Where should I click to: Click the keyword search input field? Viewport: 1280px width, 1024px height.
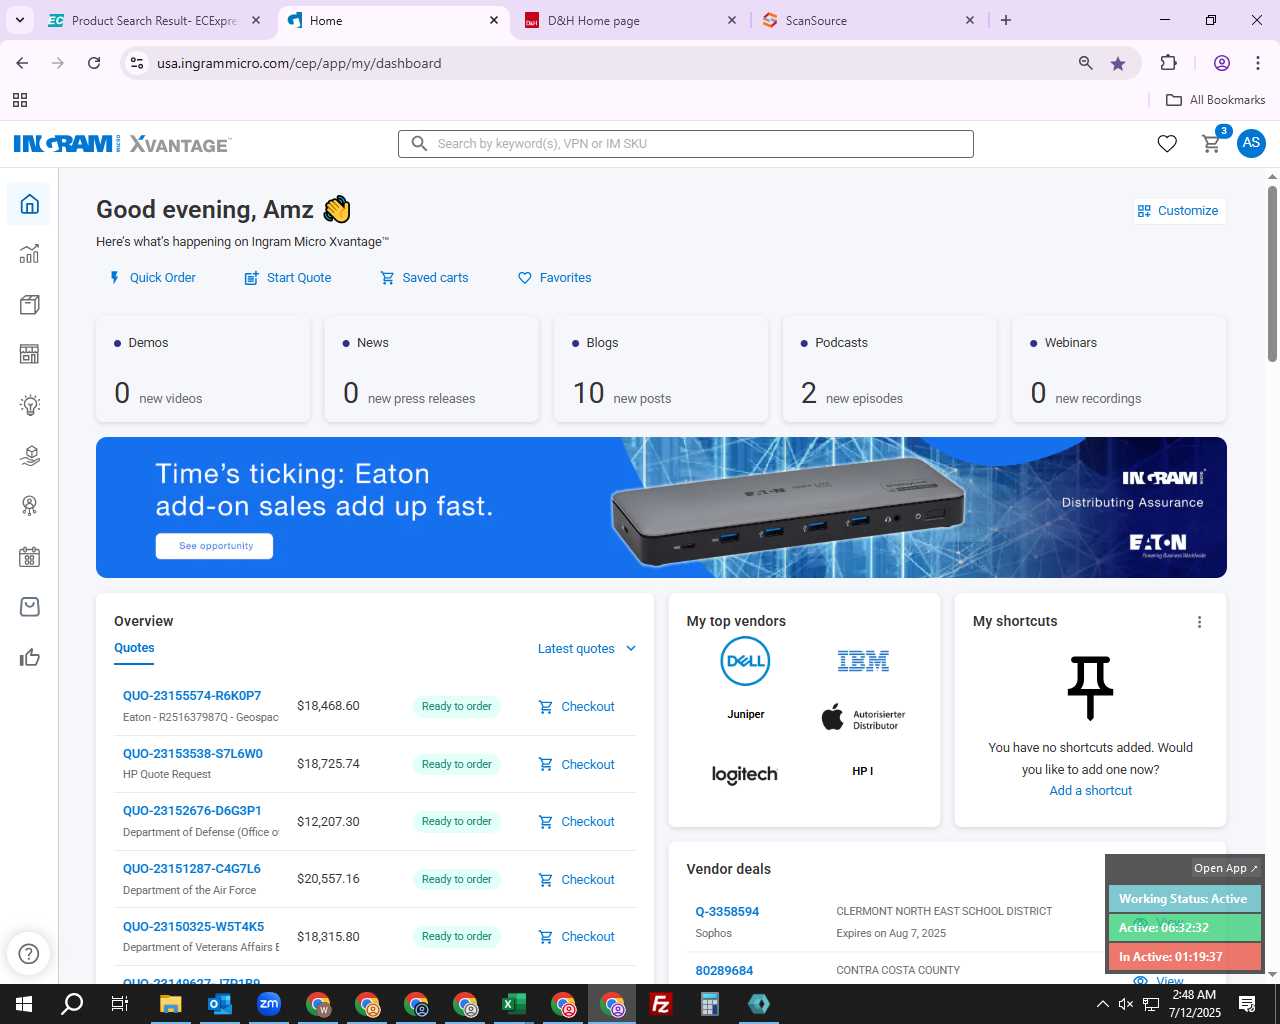point(686,144)
